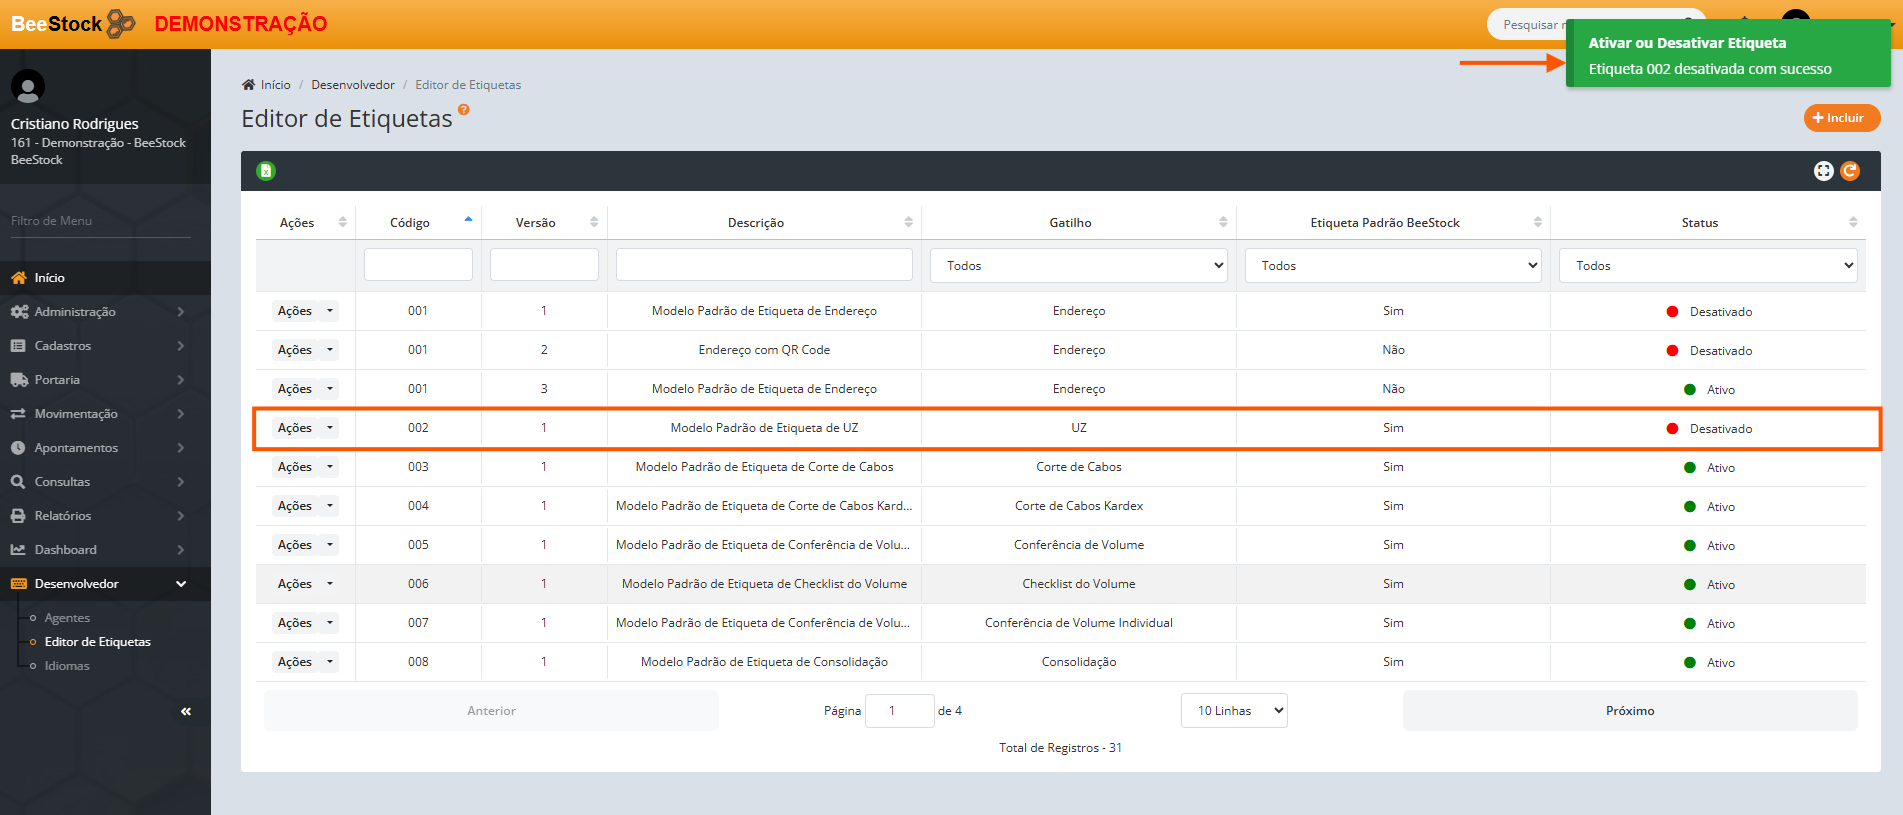1903x815 pixels.
Task: Click the home icon in breadcrumb
Action: (x=249, y=85)
